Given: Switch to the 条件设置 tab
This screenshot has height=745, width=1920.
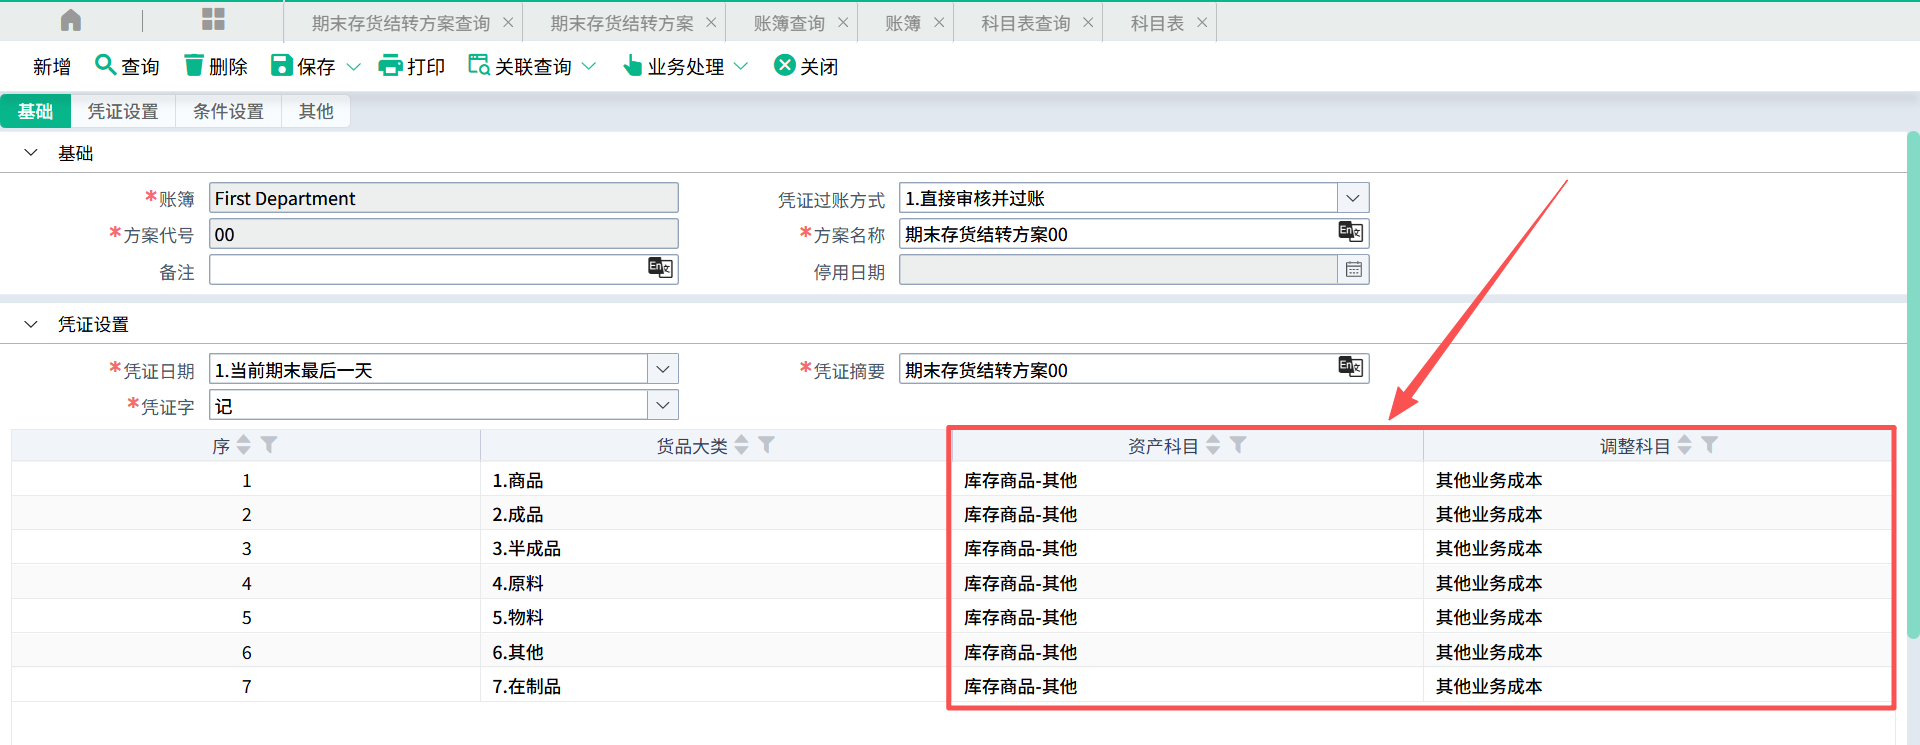Looking at the screenshot, I should tap(228, 111).
